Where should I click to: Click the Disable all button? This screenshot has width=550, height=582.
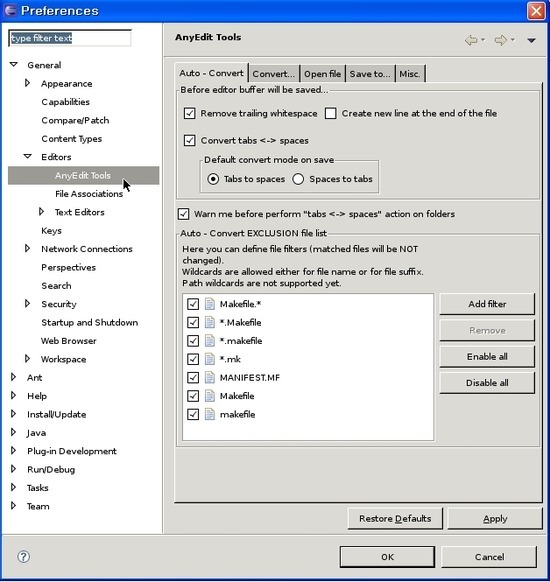click(x=487, y=383)
